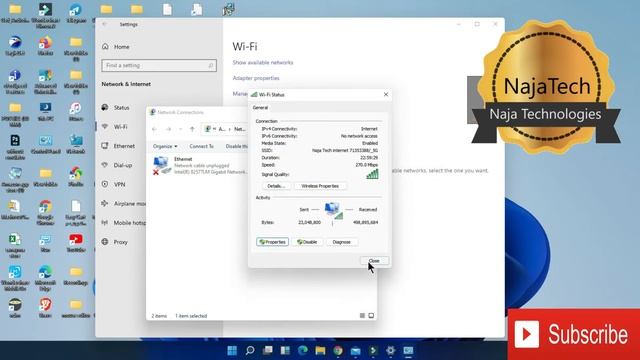Open Details in Wi-Fi Status dialog
The image size is (640, 360).
[x=276, y=186]
